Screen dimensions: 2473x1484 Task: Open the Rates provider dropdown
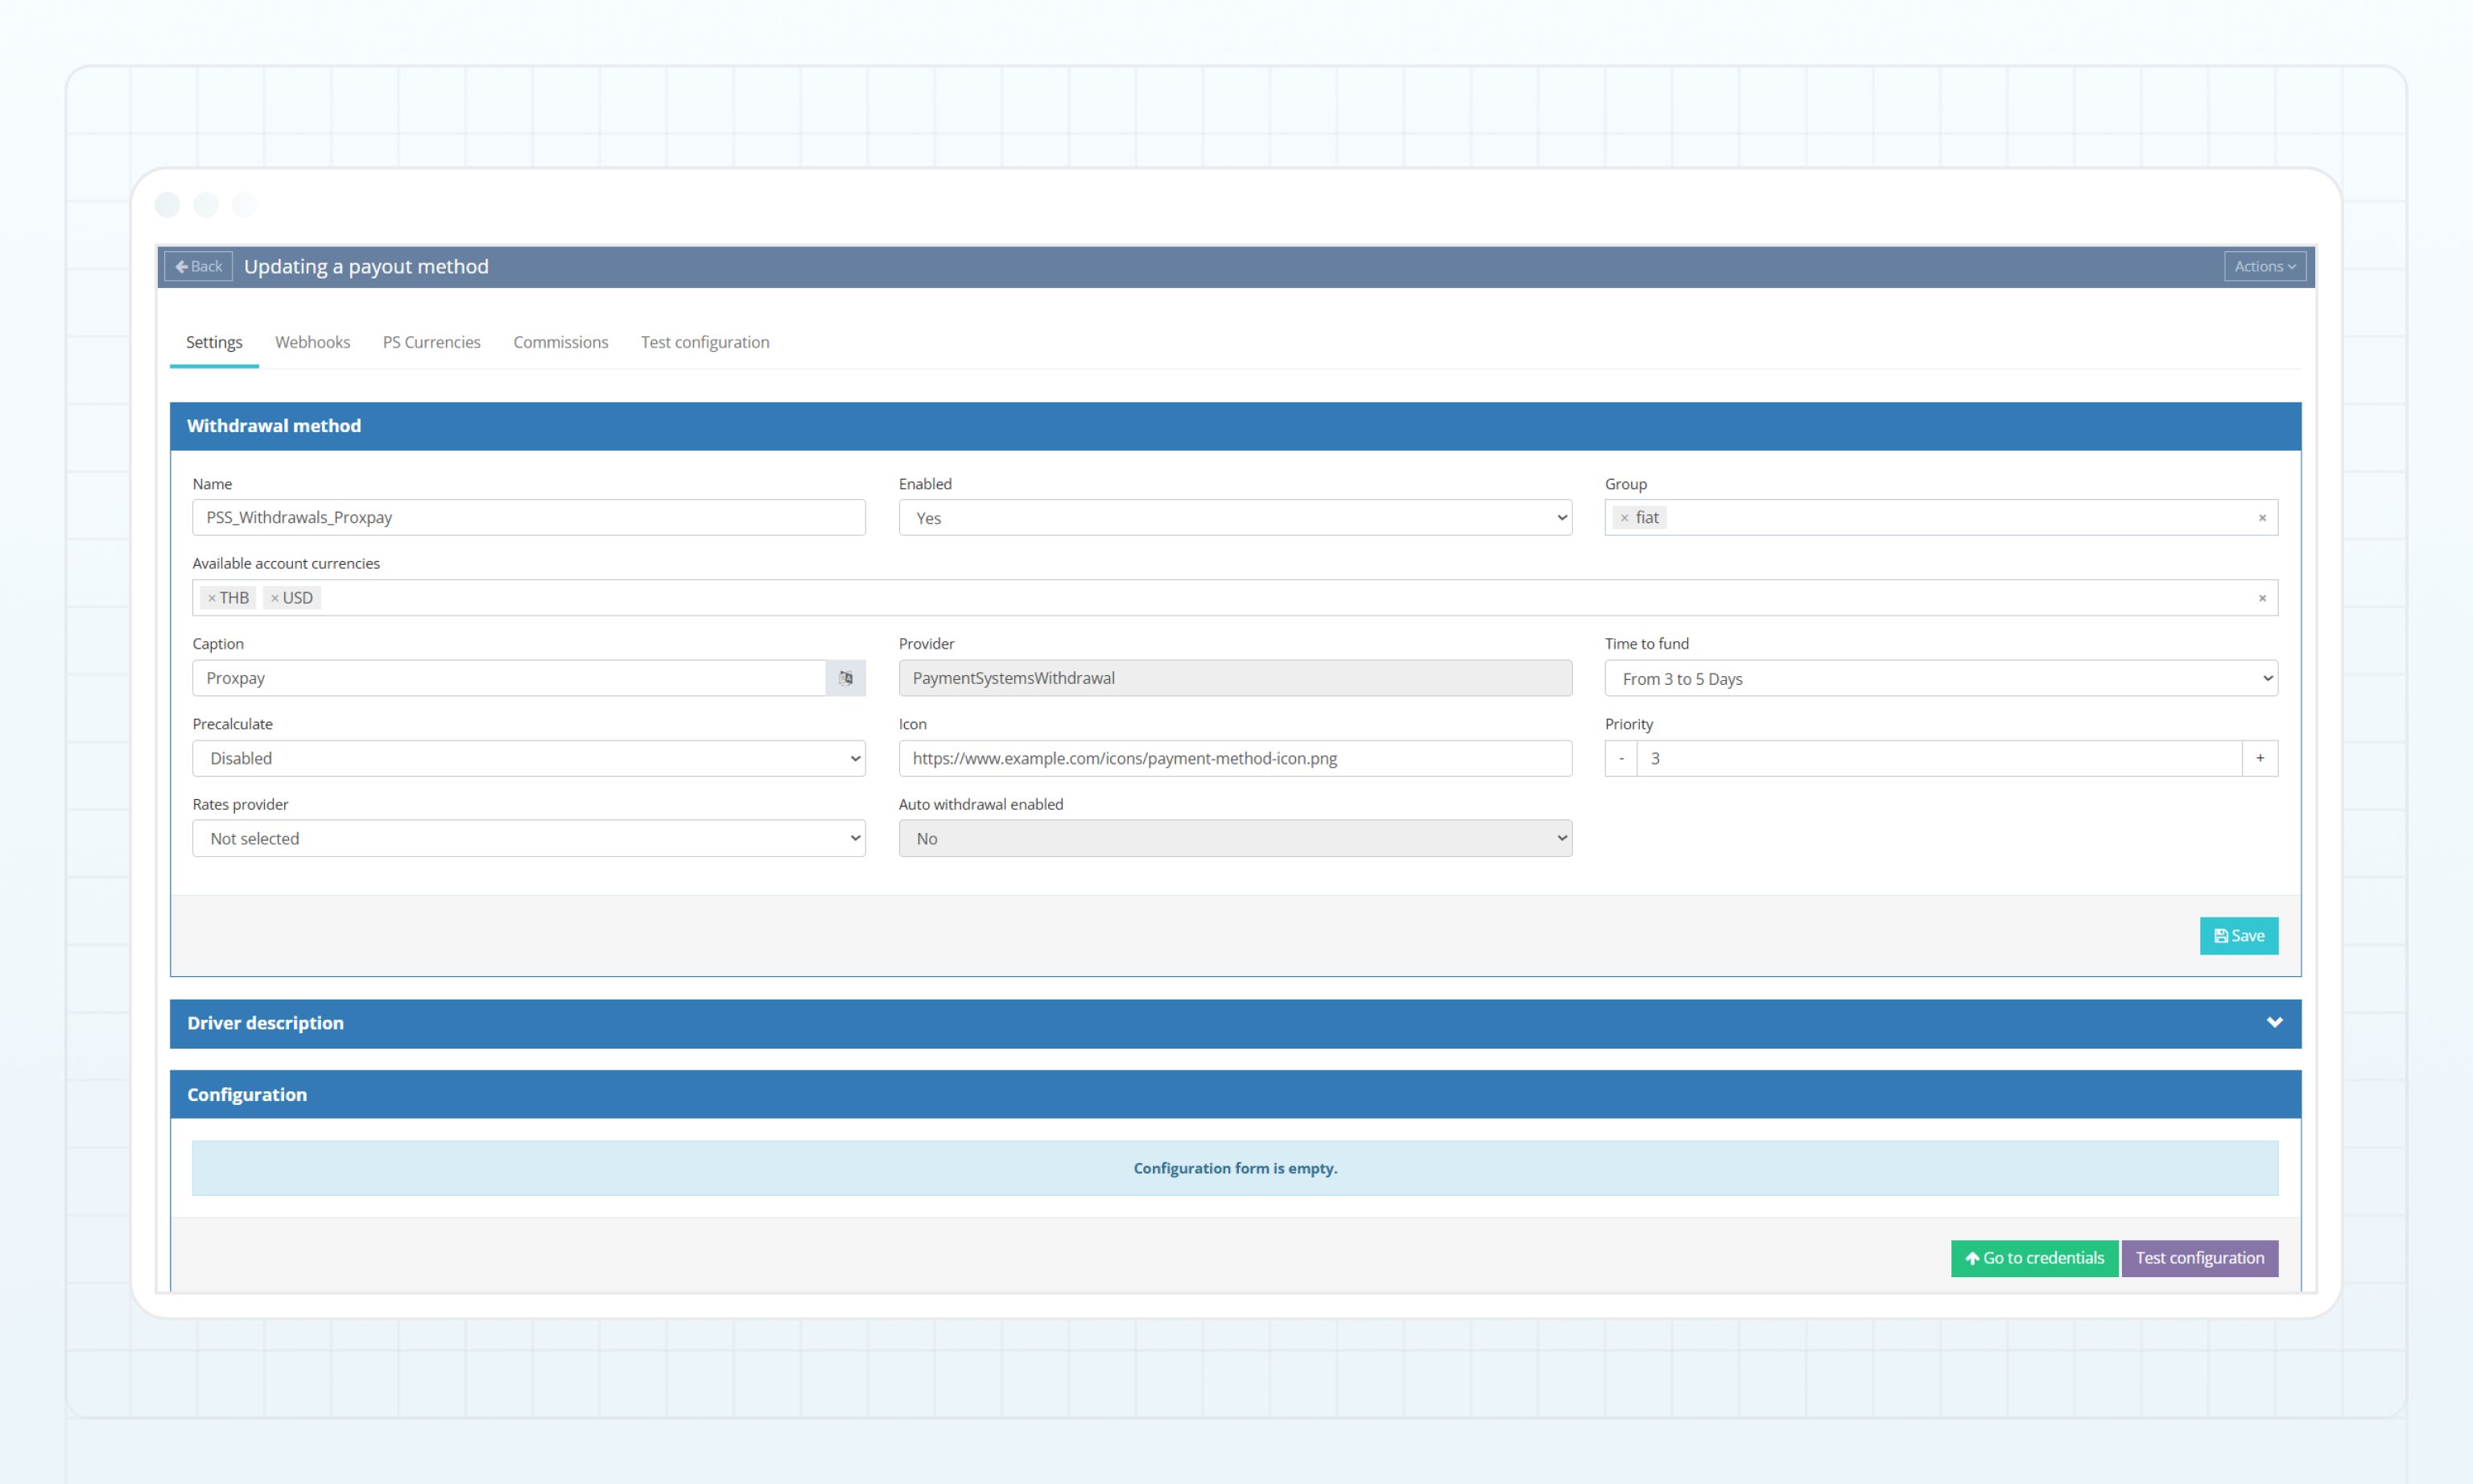point(529,838)
